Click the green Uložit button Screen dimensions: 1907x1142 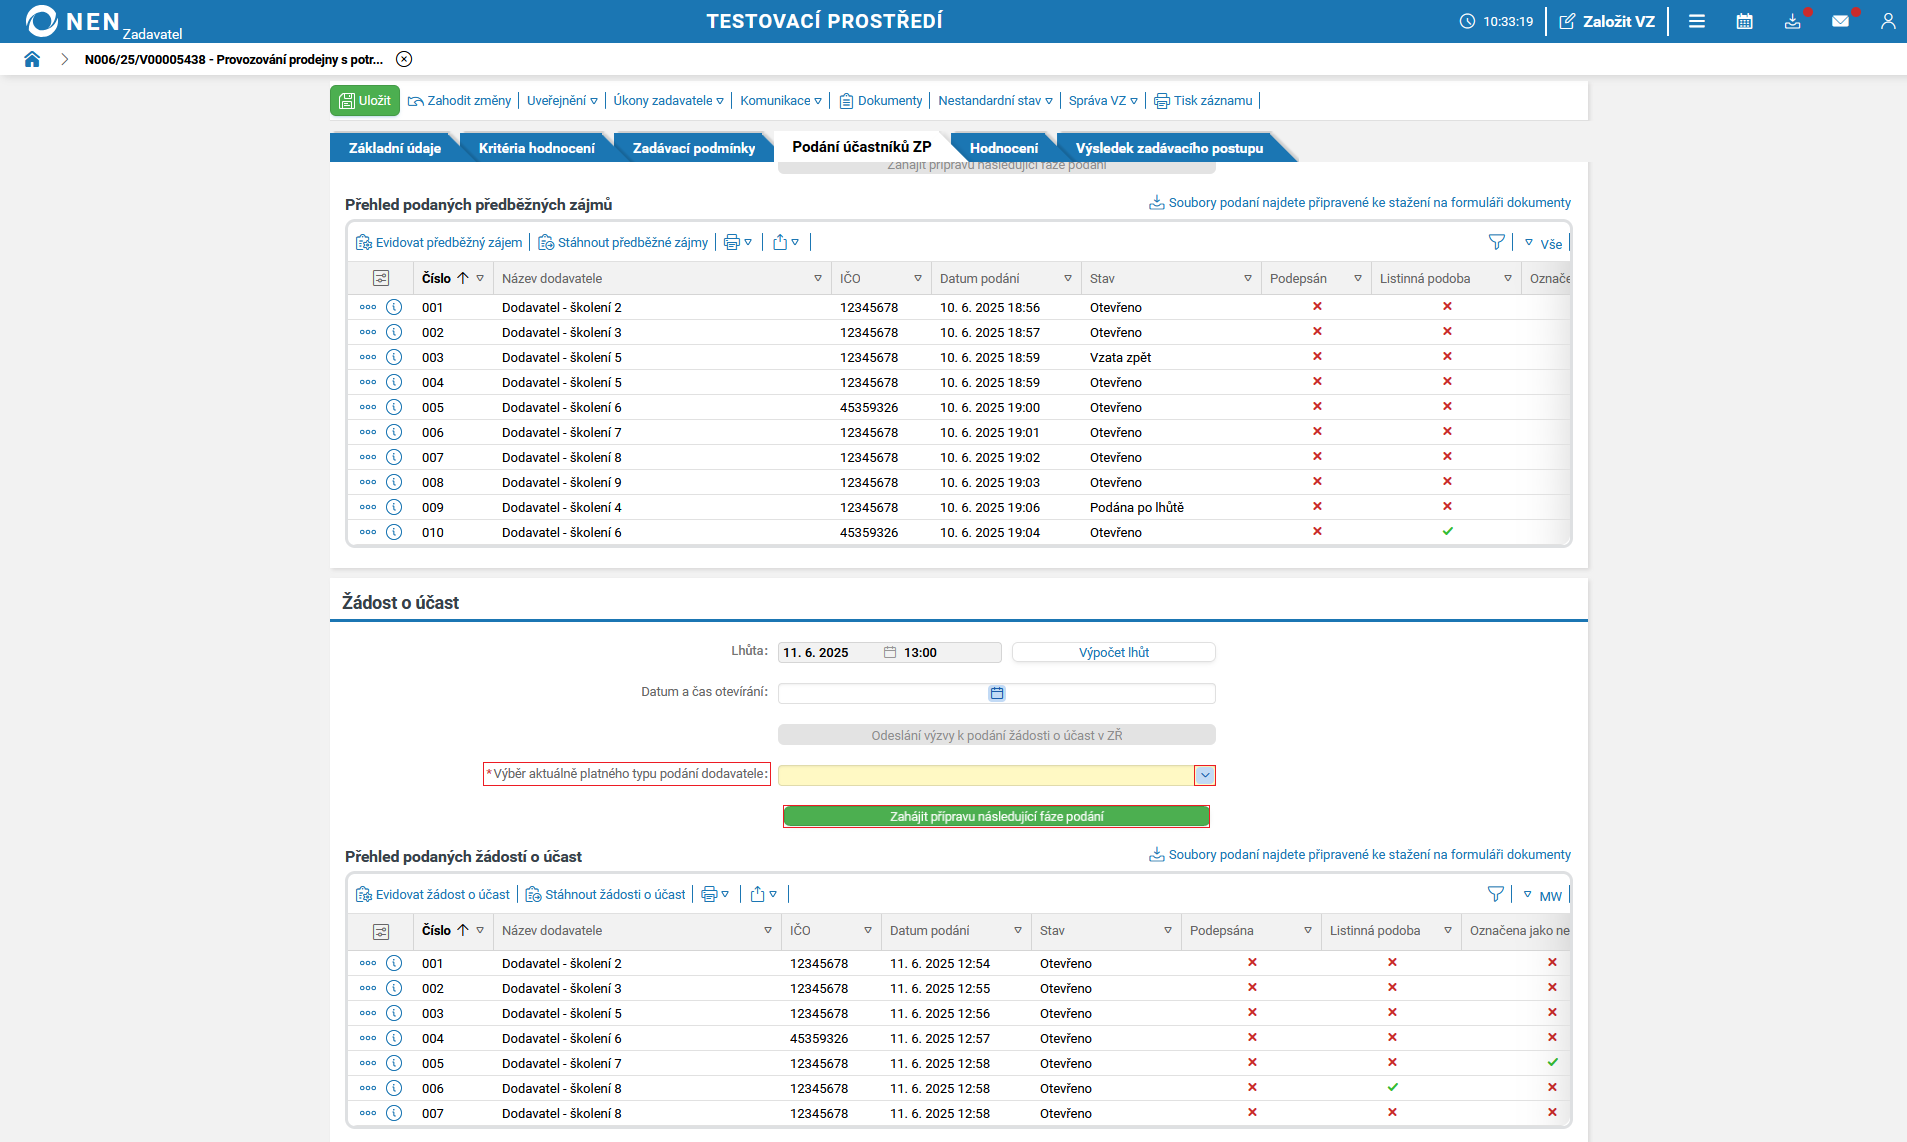pos(365,101)
